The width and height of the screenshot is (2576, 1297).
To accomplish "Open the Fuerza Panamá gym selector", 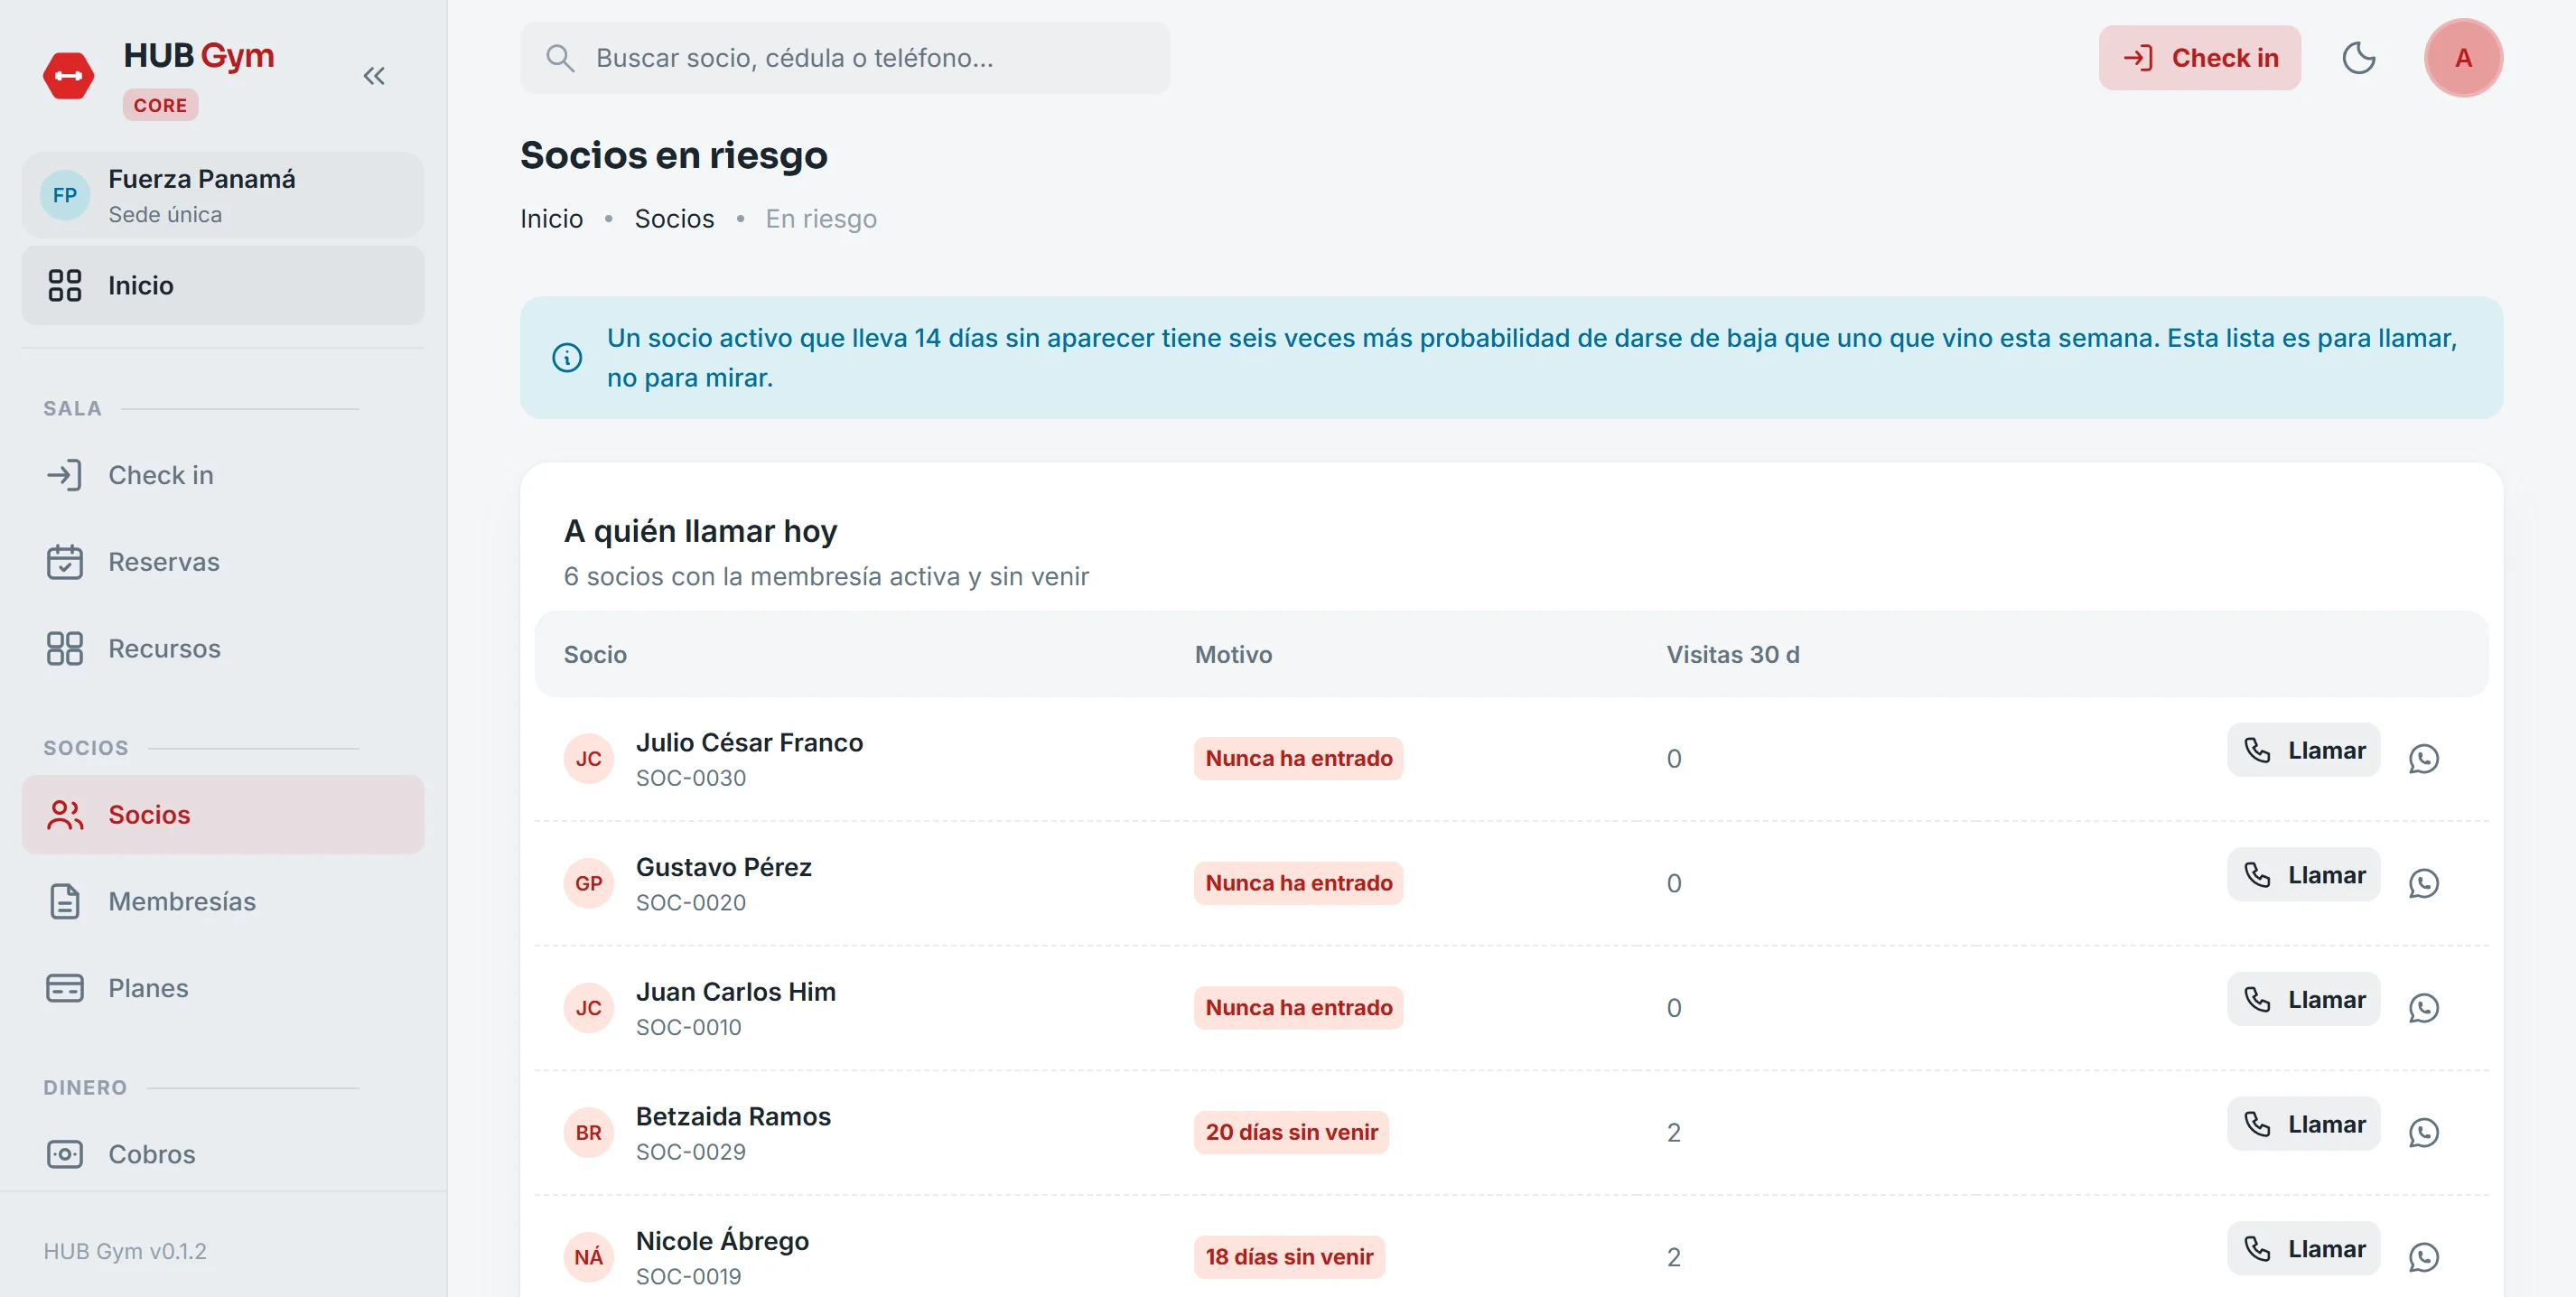I will (223, 195).
